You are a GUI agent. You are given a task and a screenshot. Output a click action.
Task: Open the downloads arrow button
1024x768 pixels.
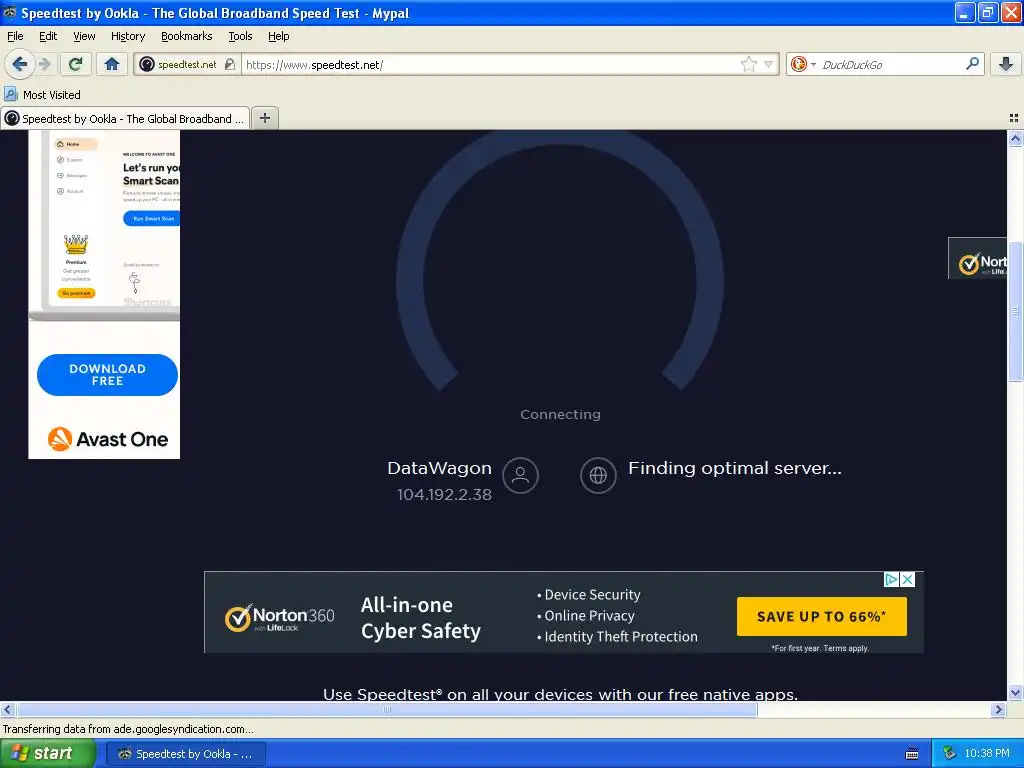coord(1006,64)
